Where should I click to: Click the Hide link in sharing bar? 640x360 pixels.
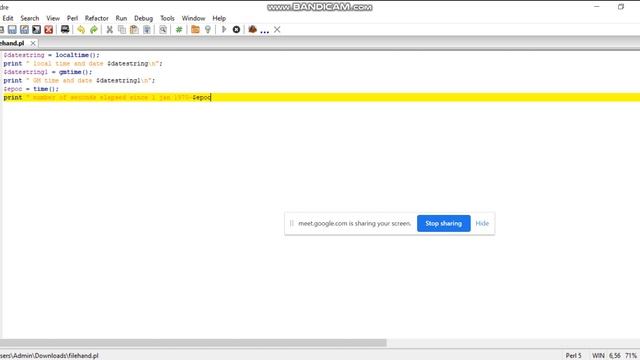(x=482, y=223)
